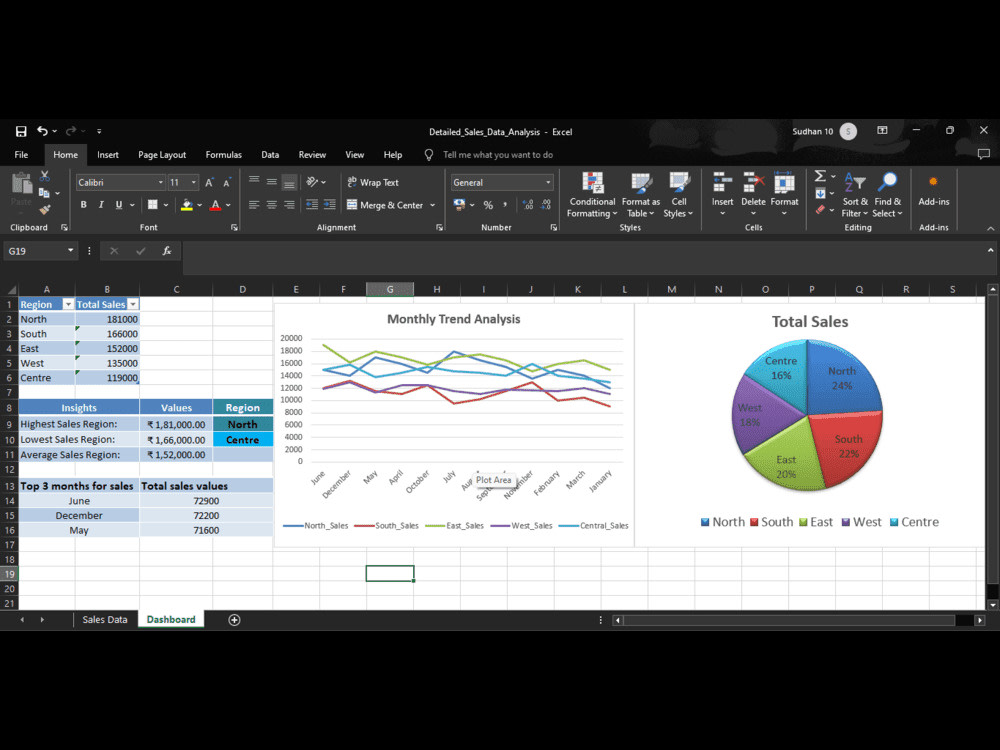
Task: Open Find & Select menu
Action: coord(887,195)
